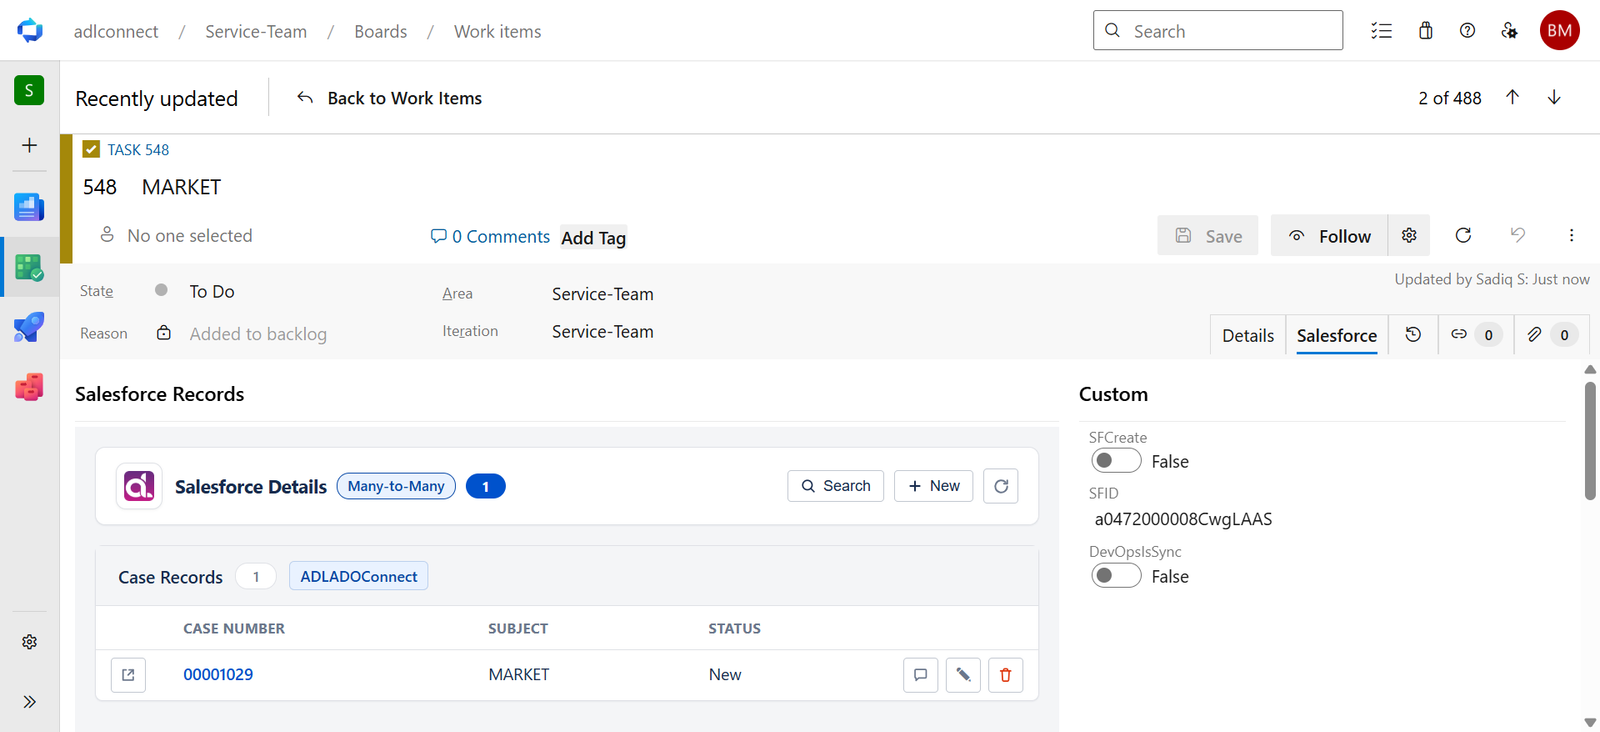Open the Help question mark icon
1600x732 pixels.
1467,31
